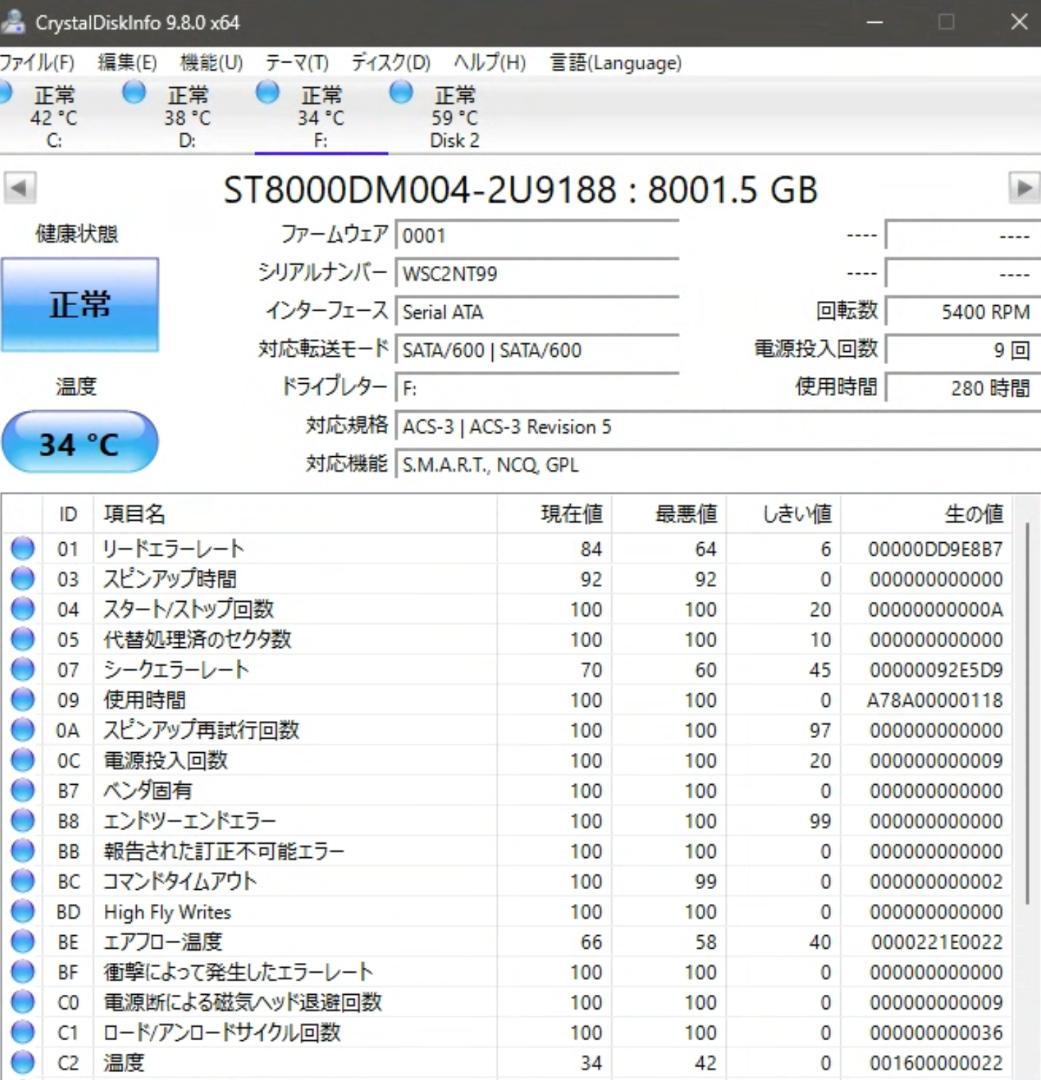The width and height of the screenshot is (1041, 1080).
Task: Select the F: drive 34 °C tab
Action: coord(321,116)
